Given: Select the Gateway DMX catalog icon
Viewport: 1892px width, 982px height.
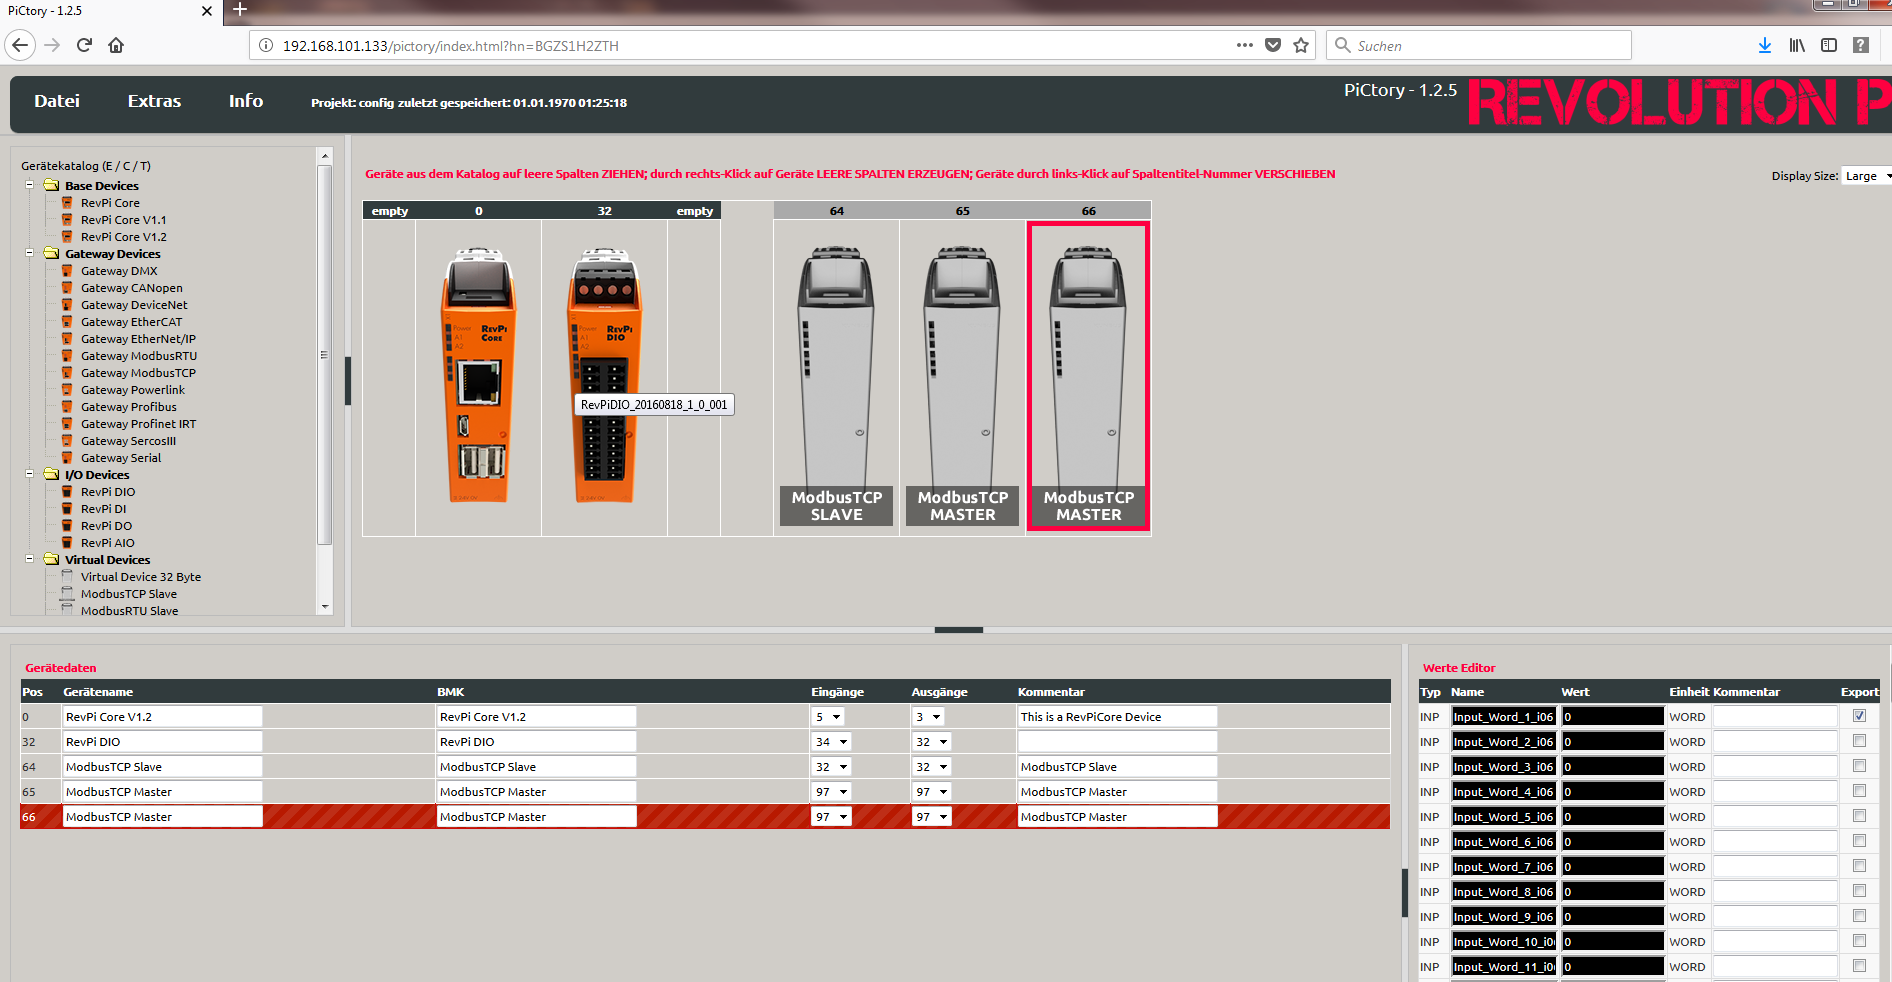Looking at the screenshot, I should 68,271.
